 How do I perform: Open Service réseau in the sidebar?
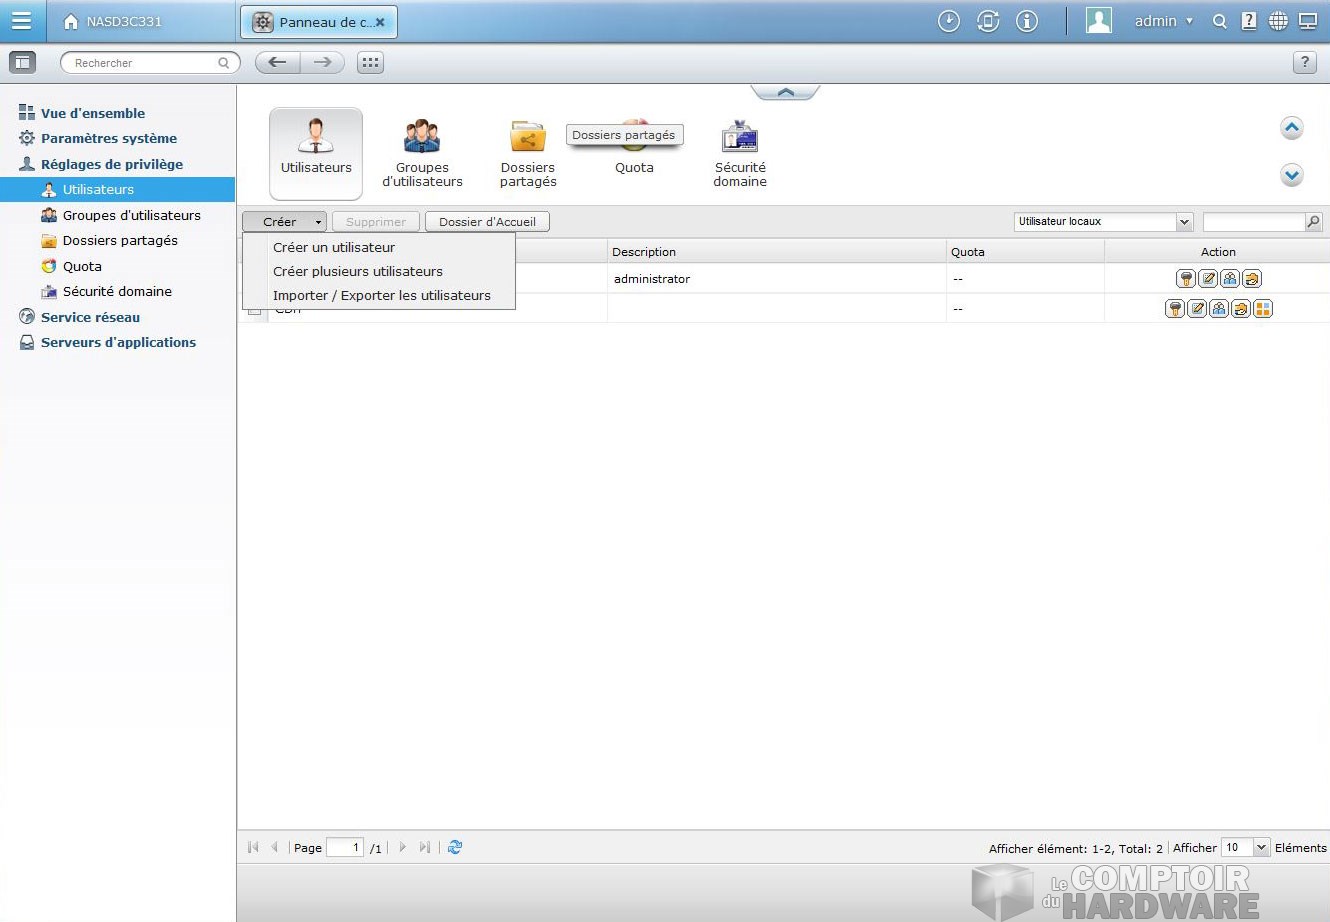pos(90,317)
